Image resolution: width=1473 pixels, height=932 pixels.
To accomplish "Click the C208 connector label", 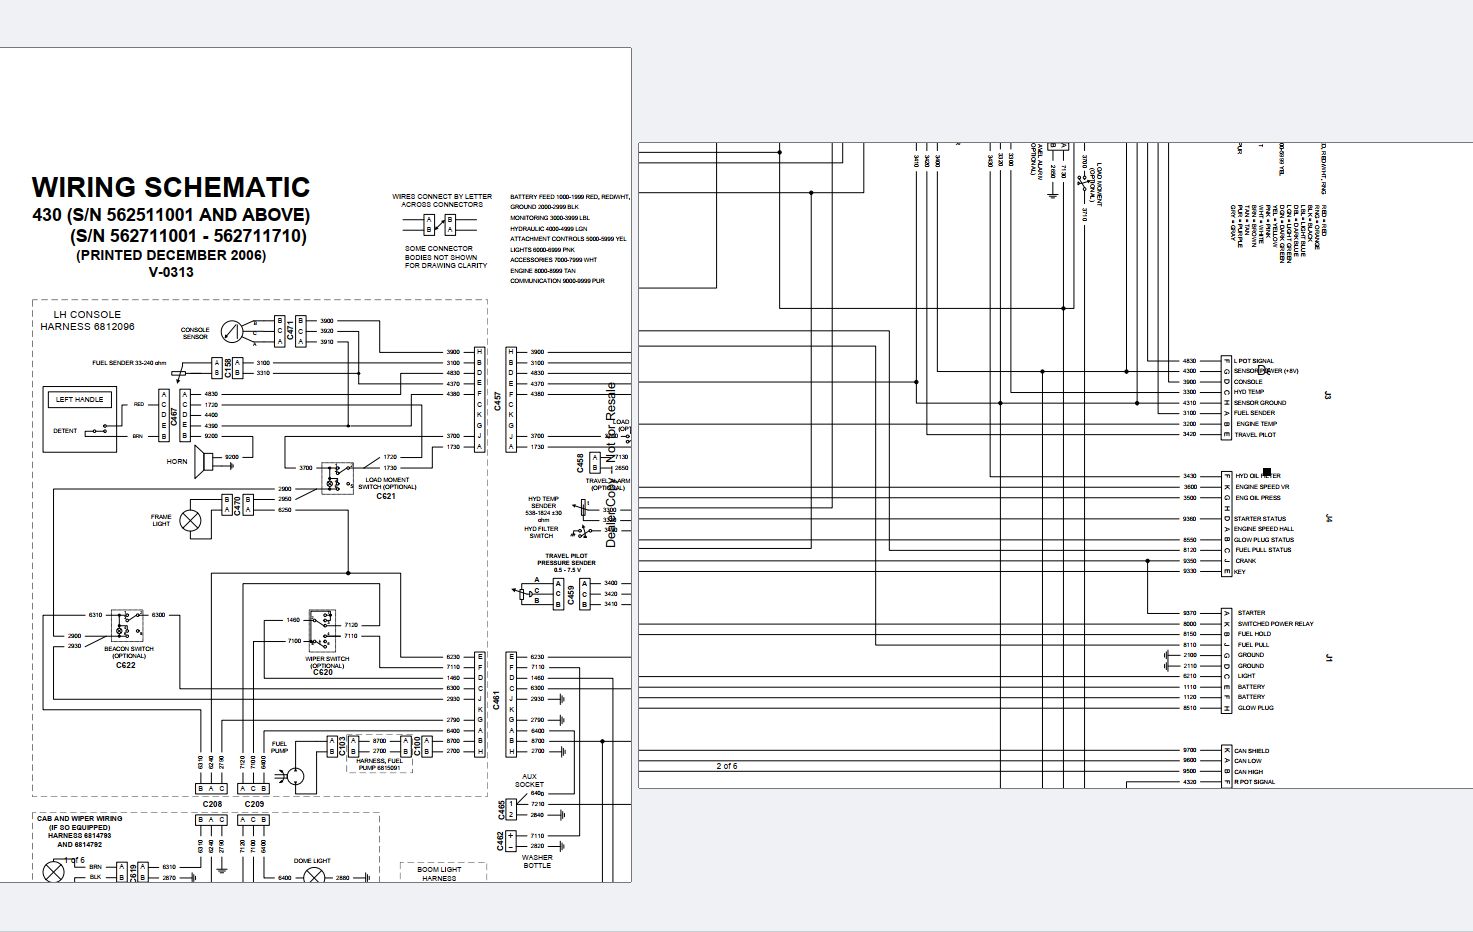I will (212, 804).
